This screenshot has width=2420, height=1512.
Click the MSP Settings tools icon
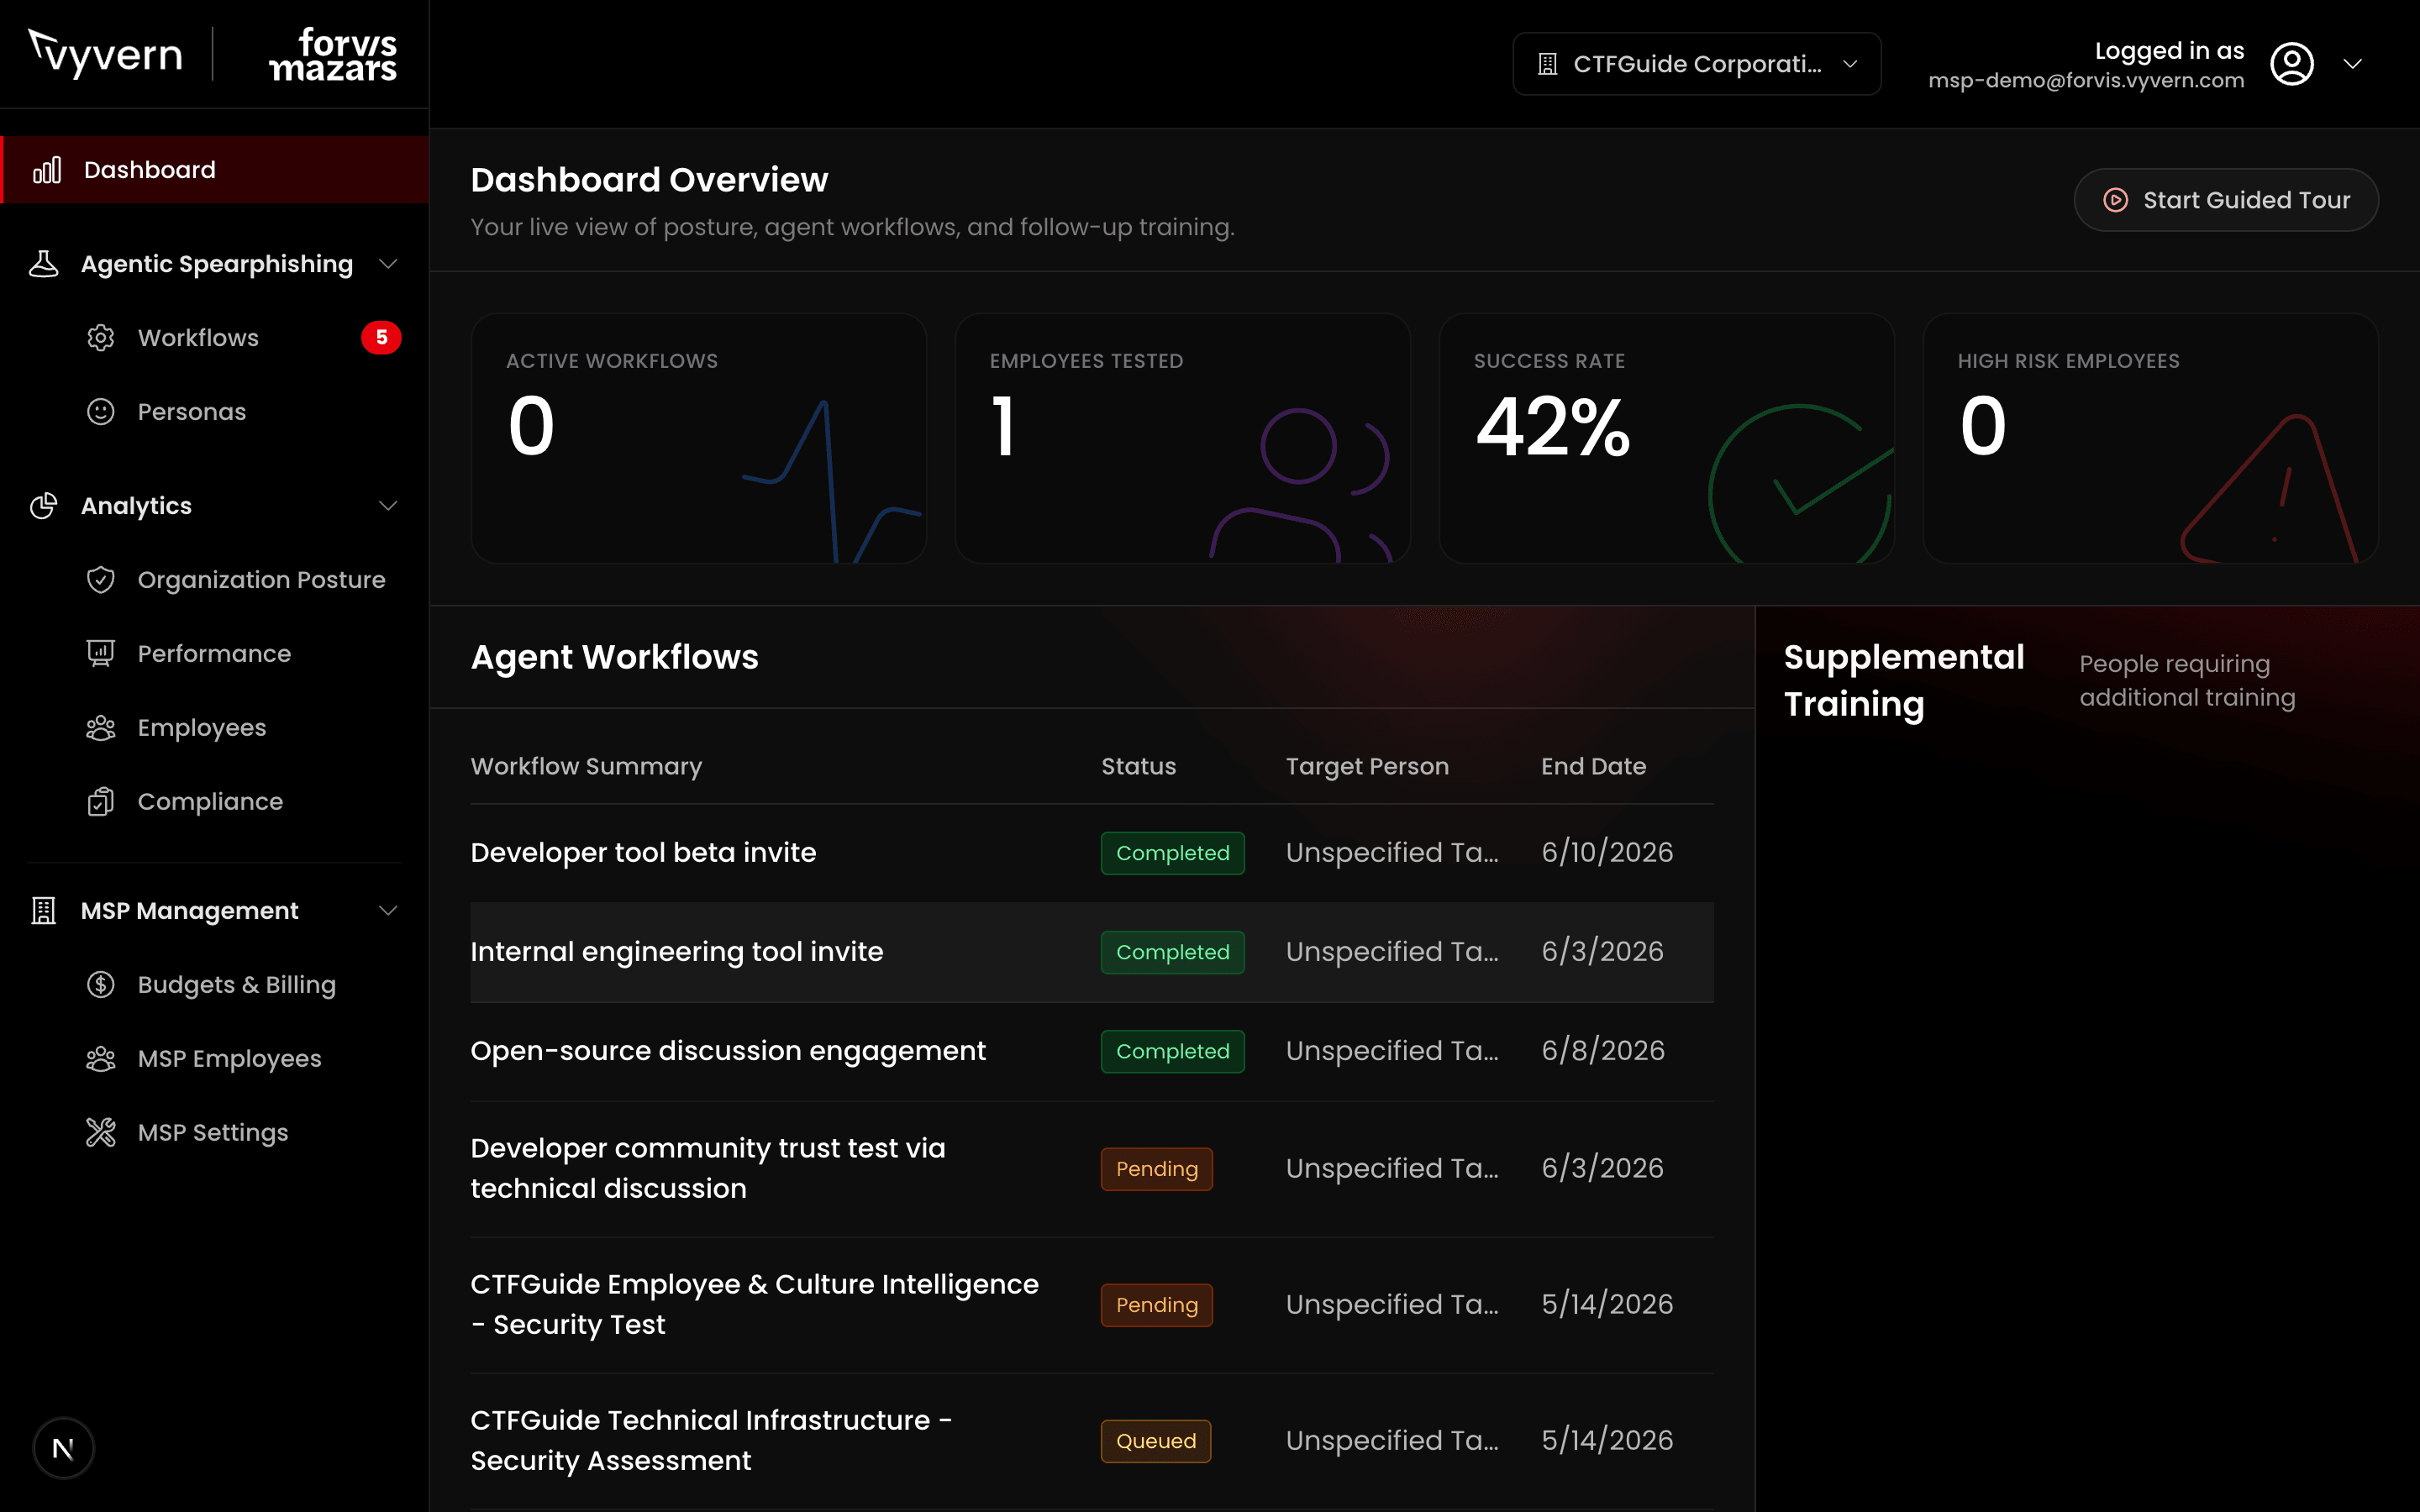101,1133
